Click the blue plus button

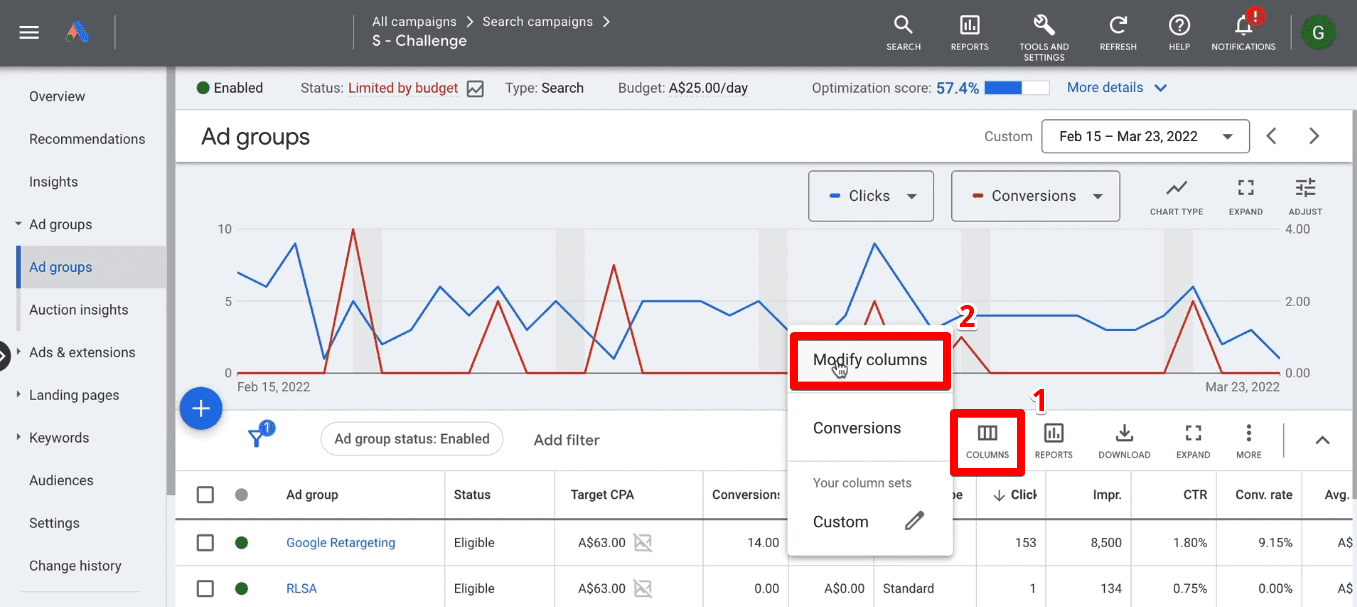(200, 408)
